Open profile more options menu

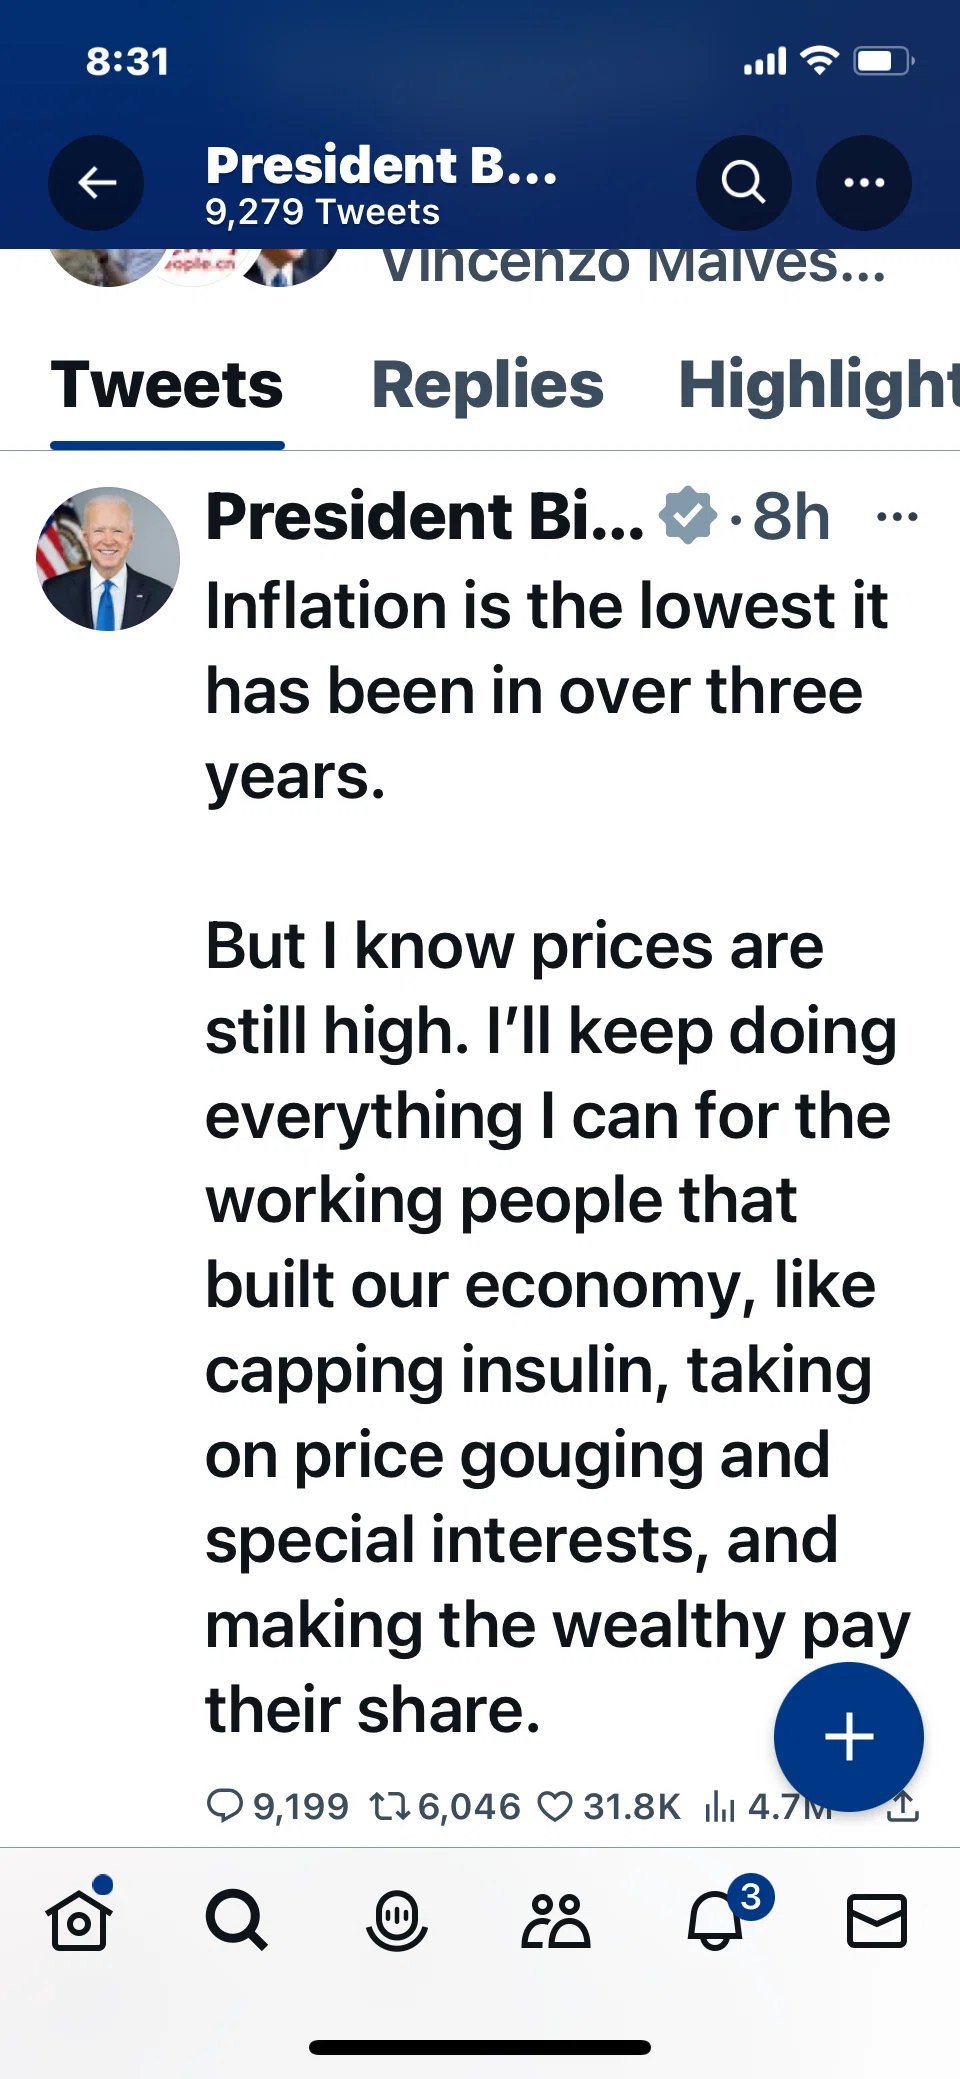pyautogui.click(x=864, y=183)
